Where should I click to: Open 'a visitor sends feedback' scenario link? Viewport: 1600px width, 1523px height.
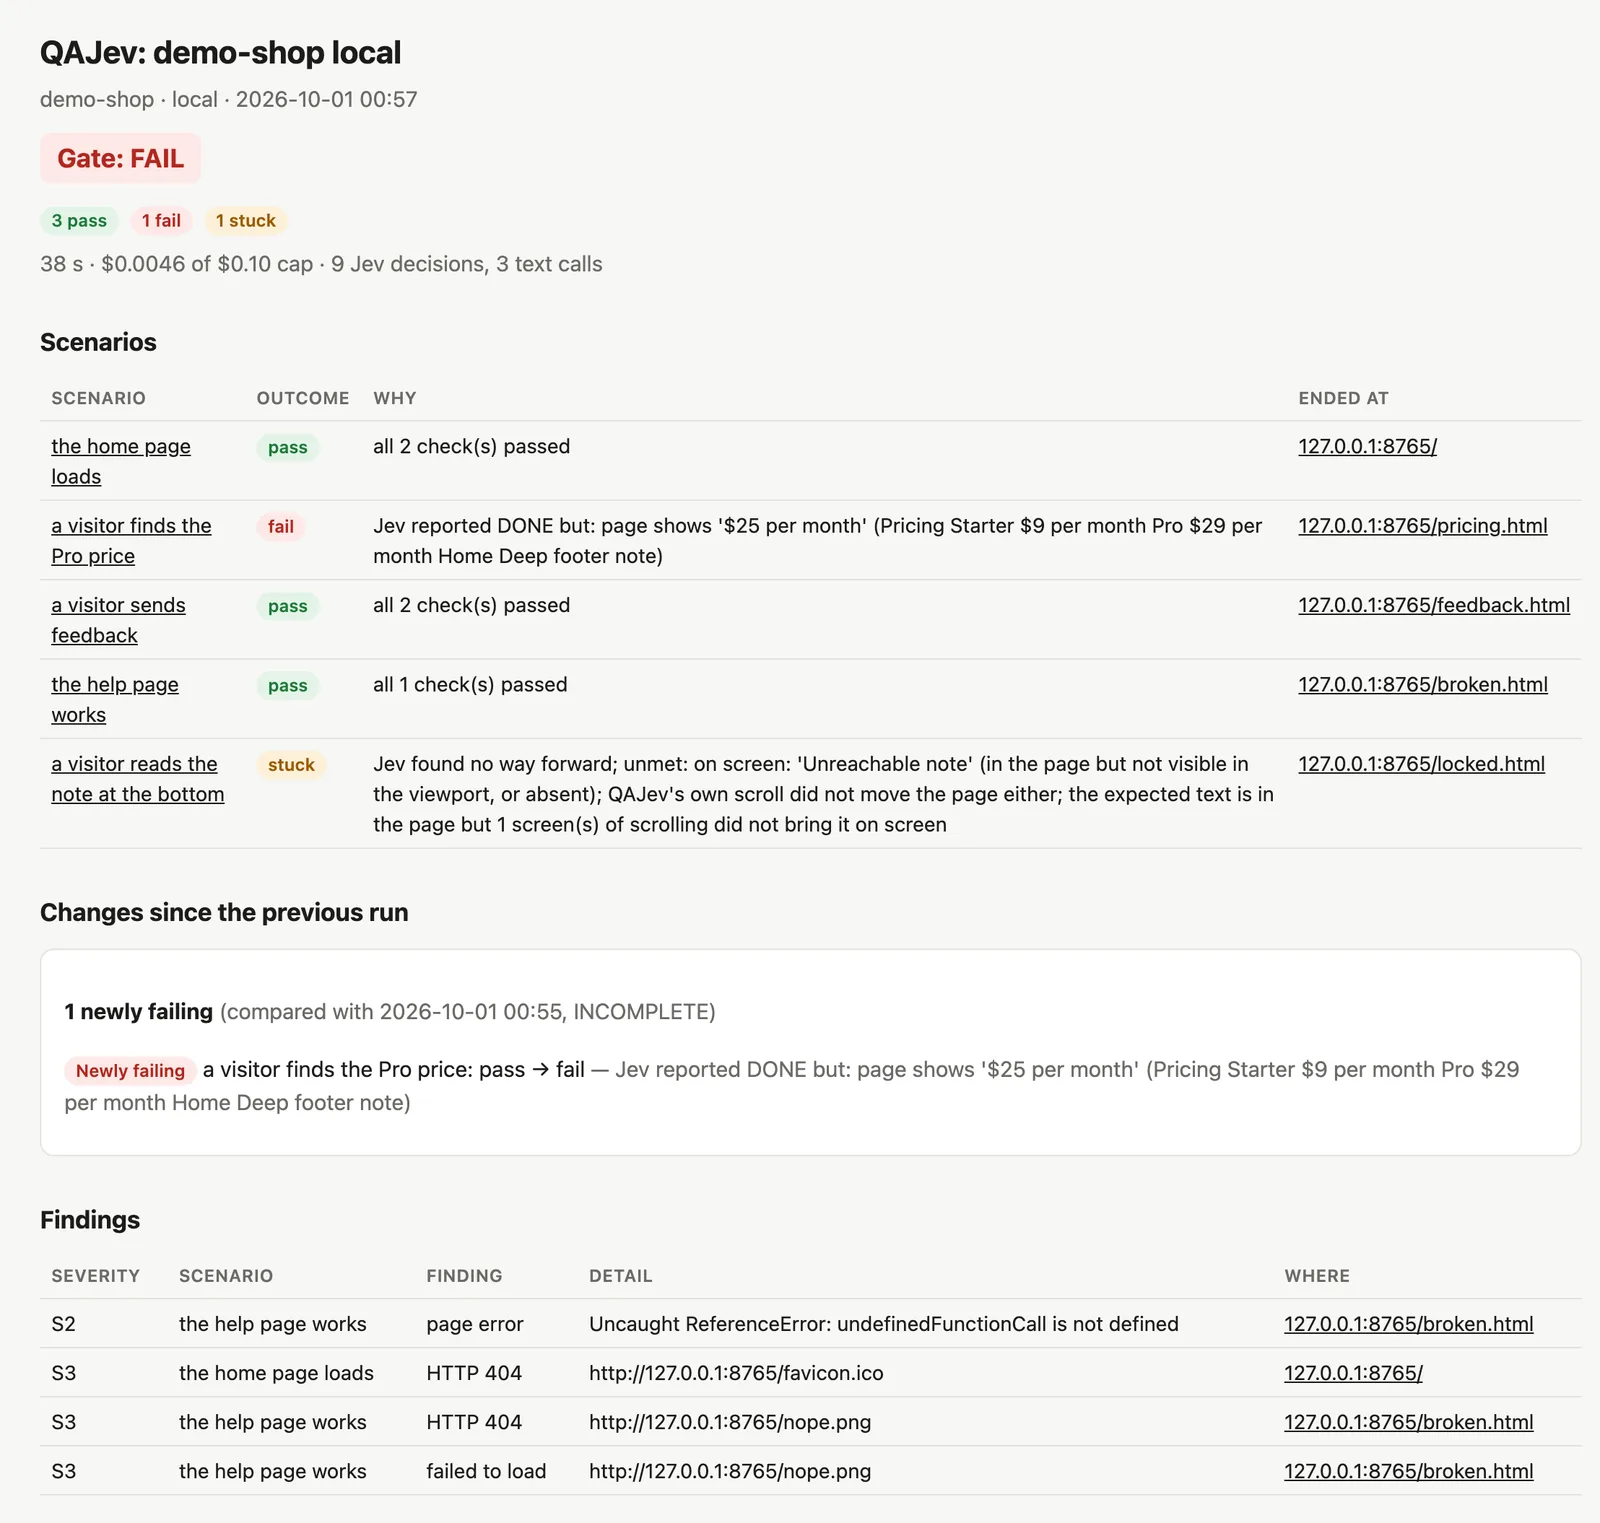(118, 620)
